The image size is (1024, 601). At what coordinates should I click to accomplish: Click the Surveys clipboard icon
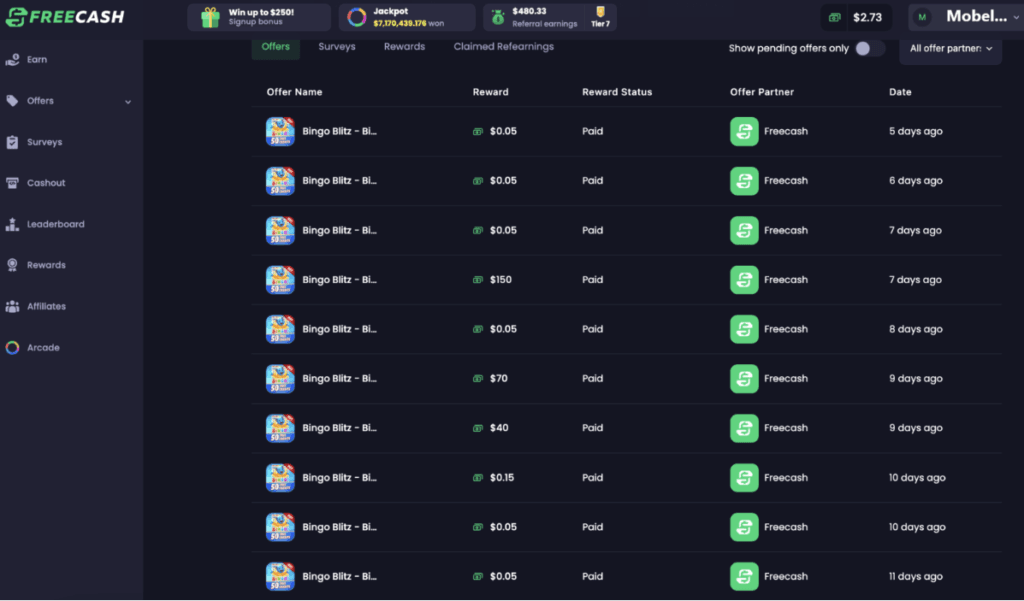[12, 142]
